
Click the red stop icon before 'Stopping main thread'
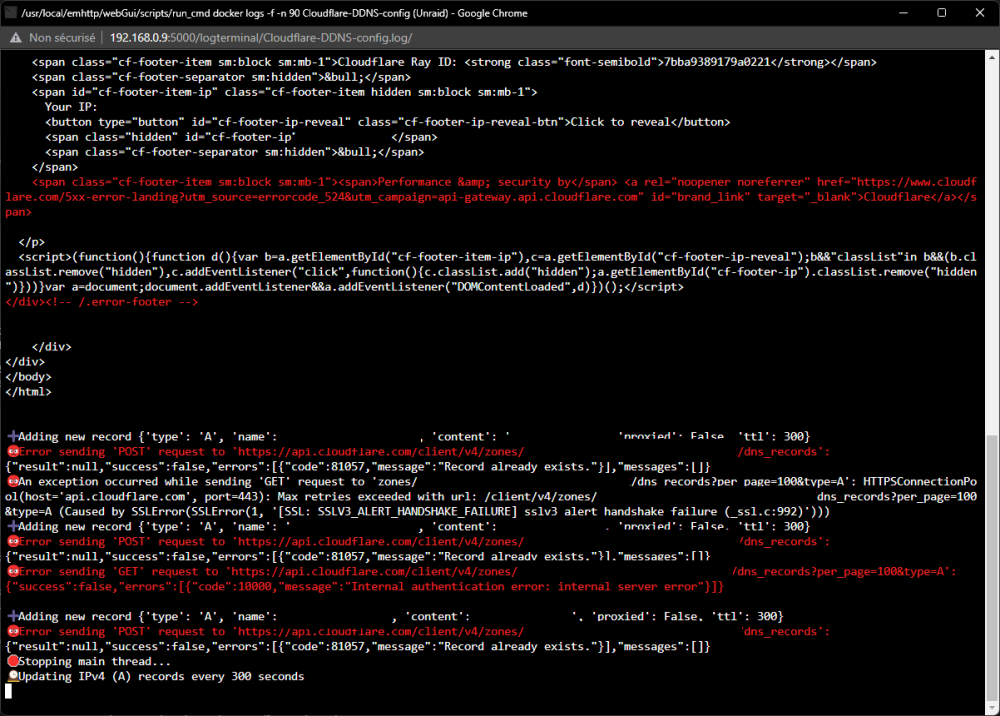pyautogui.click(x=12, y=661)
